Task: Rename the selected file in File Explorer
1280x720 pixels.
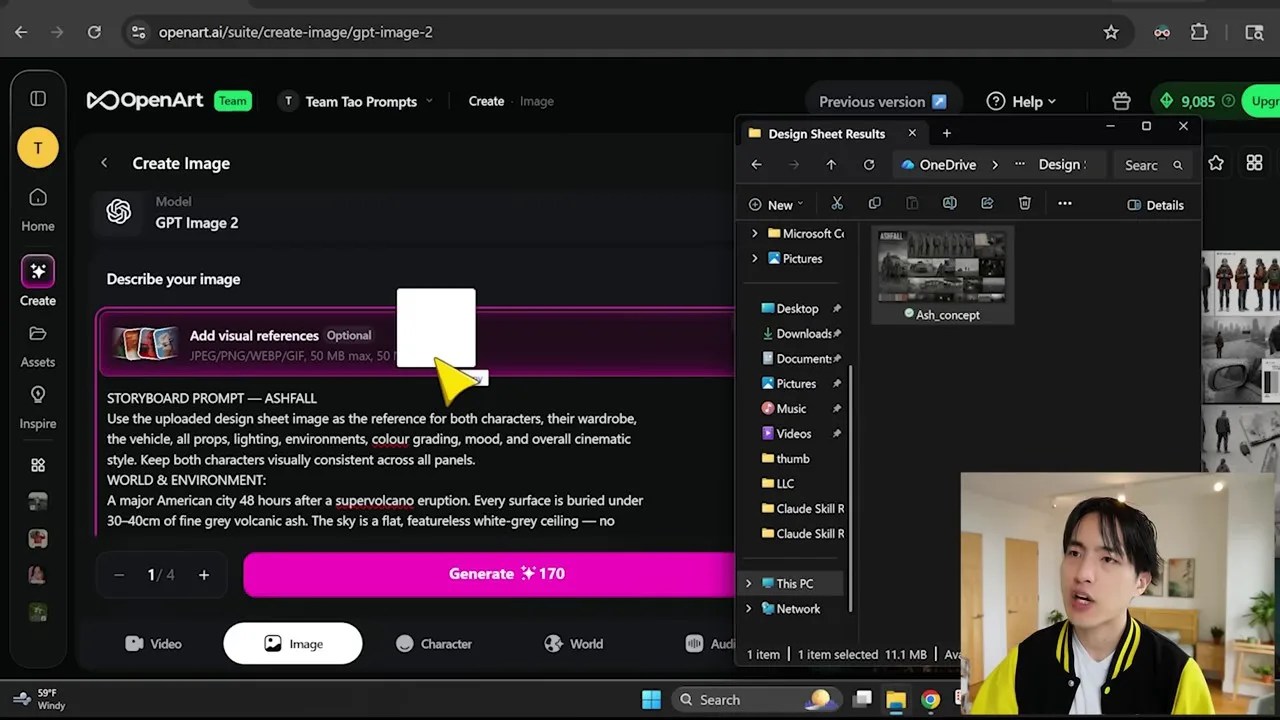Action: coord(949,204)
